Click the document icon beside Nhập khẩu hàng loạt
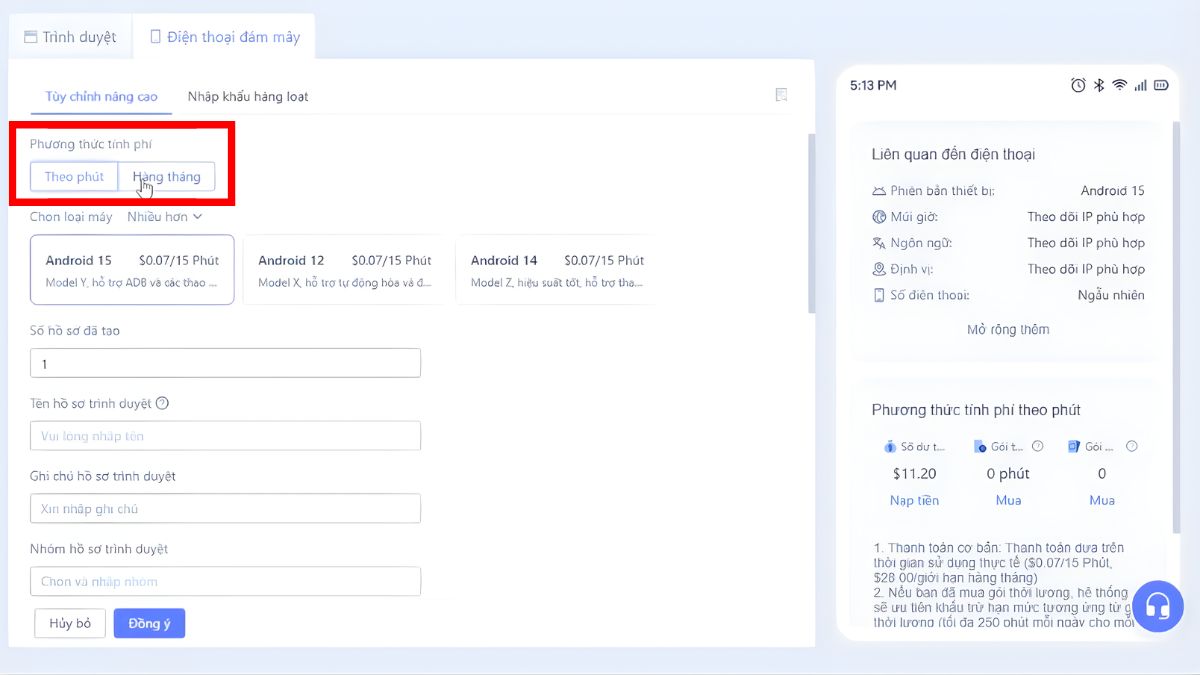This screenshot has width=1200, height=675. pos(781,95)
